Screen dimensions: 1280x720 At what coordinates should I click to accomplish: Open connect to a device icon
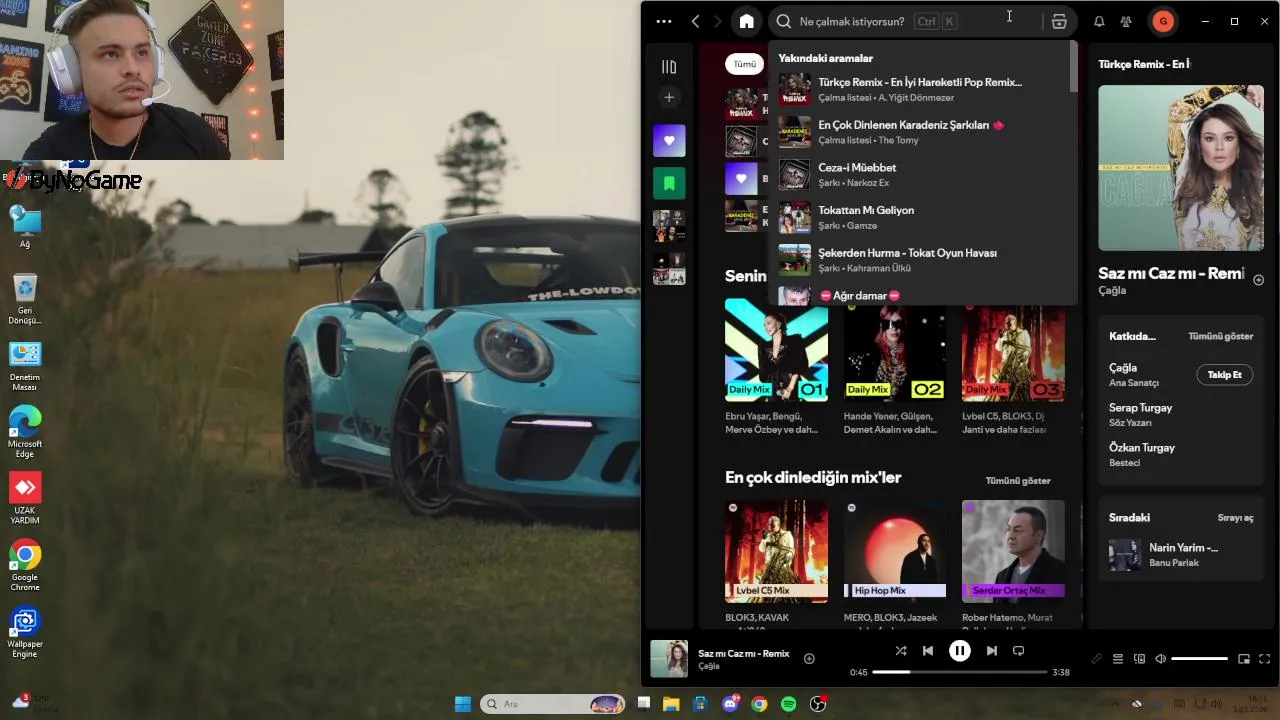[x=1139, y=659]
